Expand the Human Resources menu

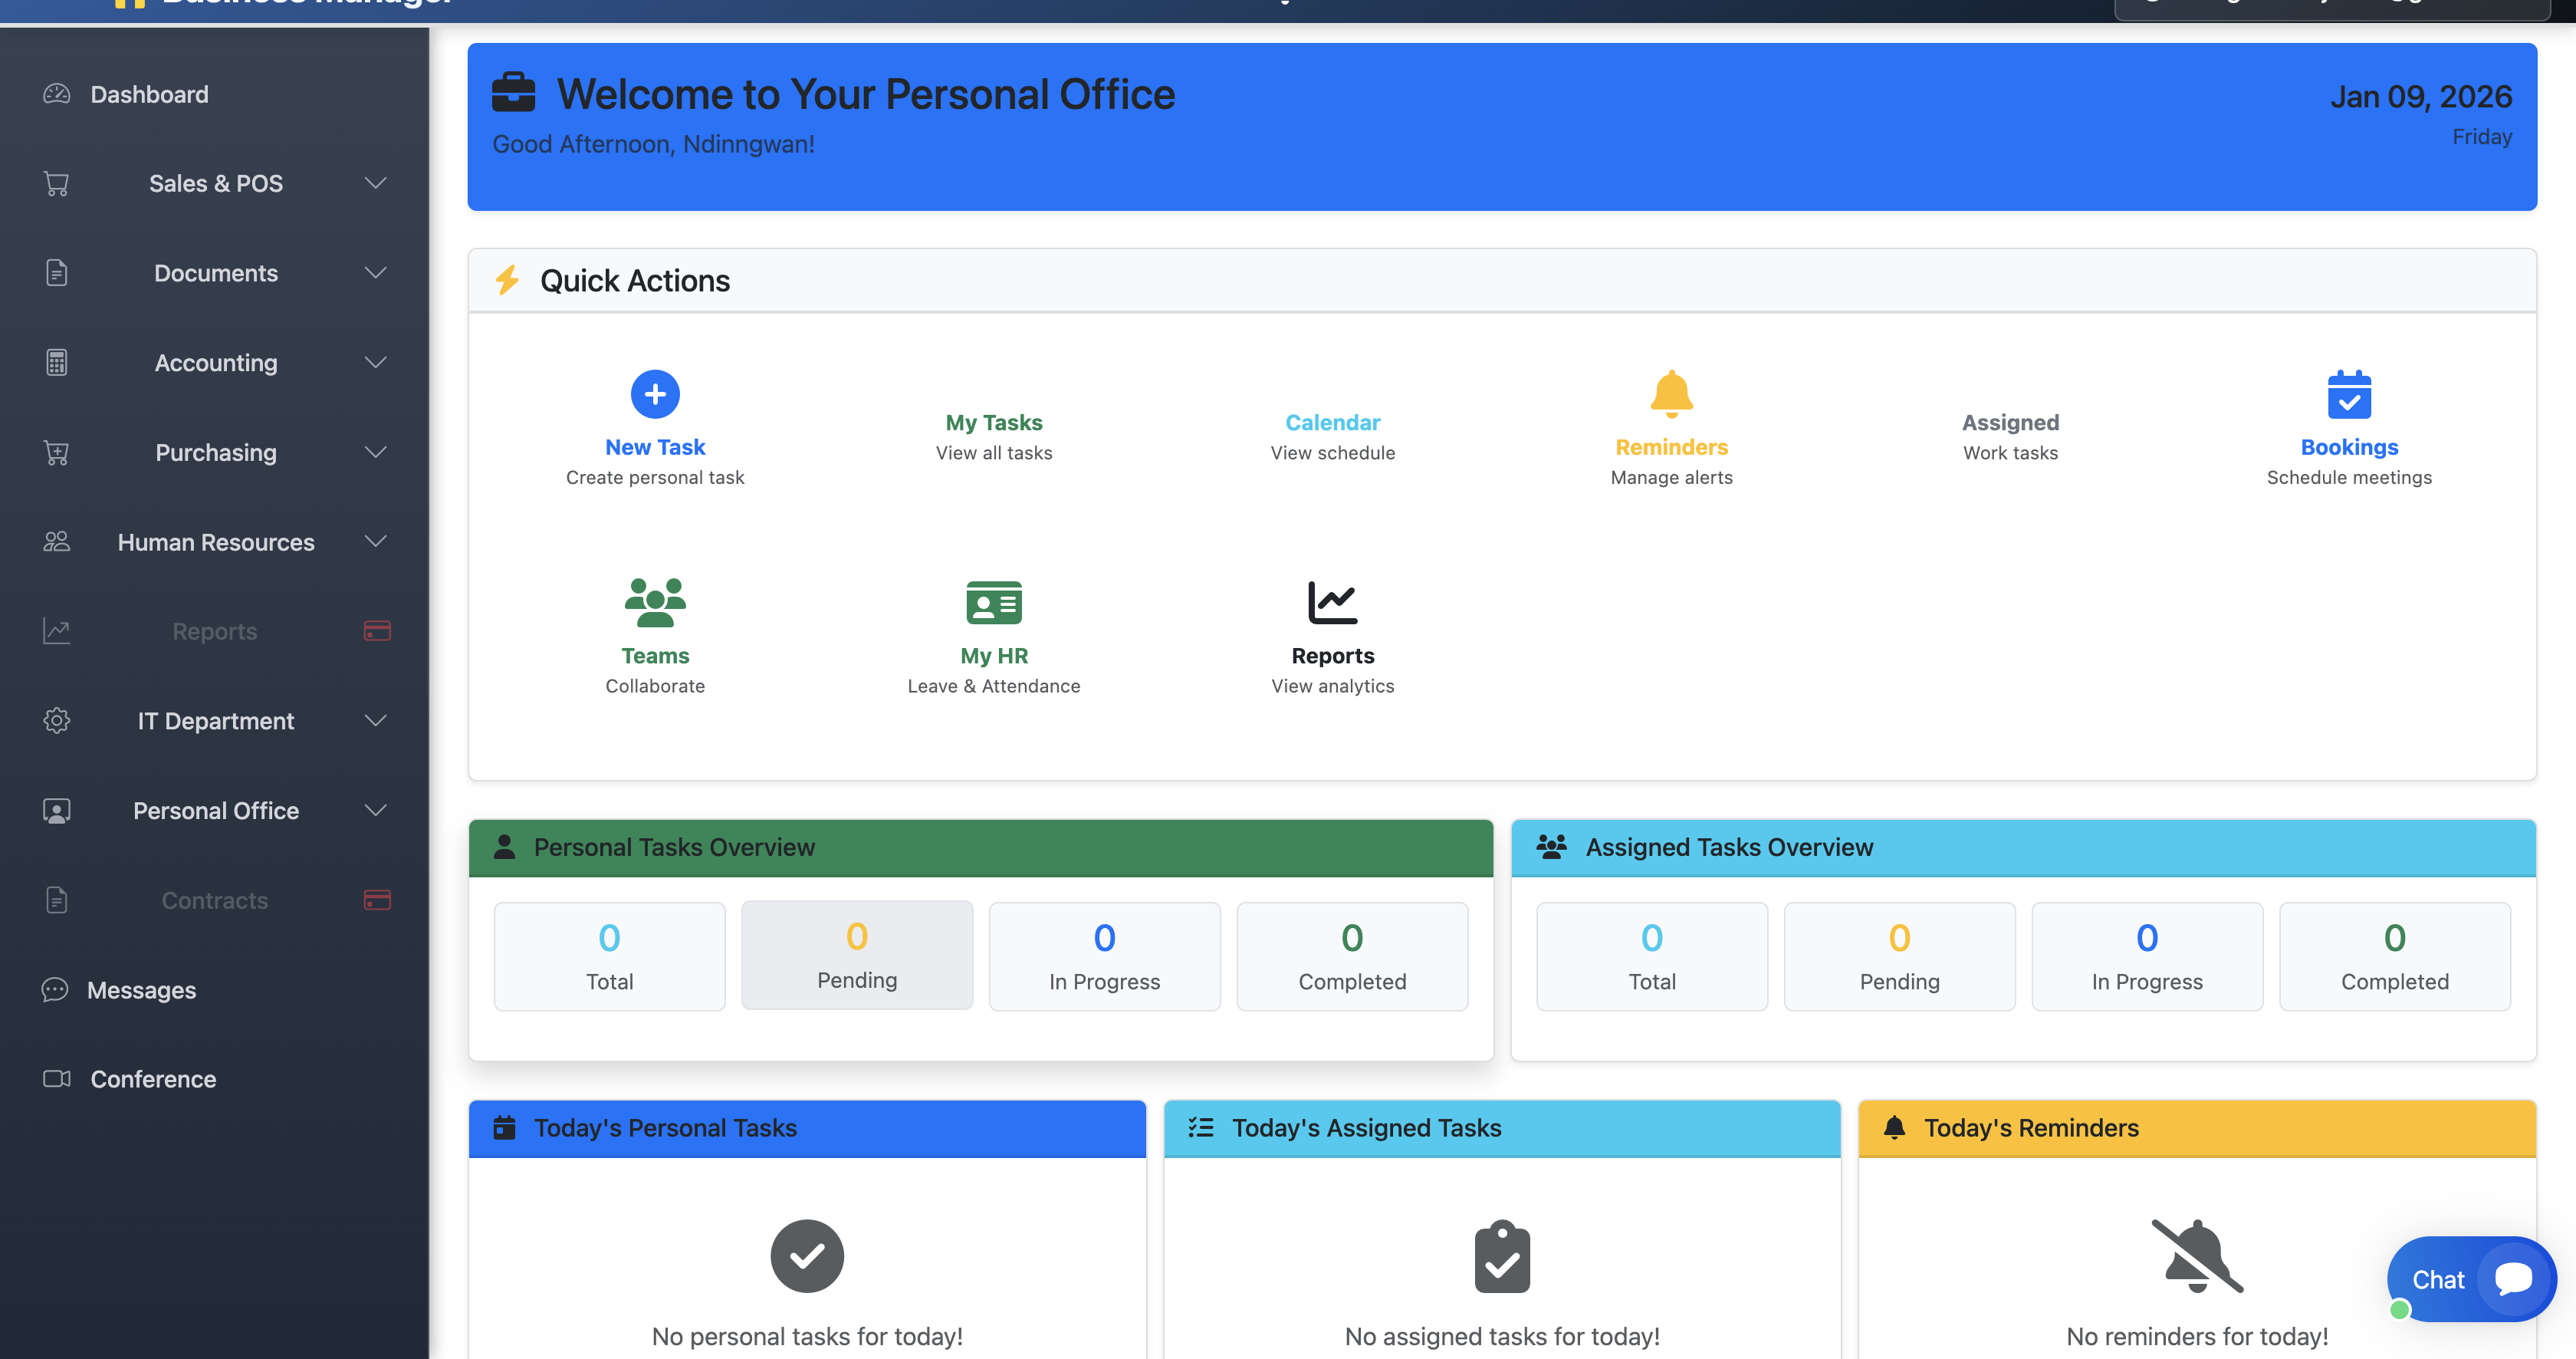pyautogui.click(x=215, y=542)
